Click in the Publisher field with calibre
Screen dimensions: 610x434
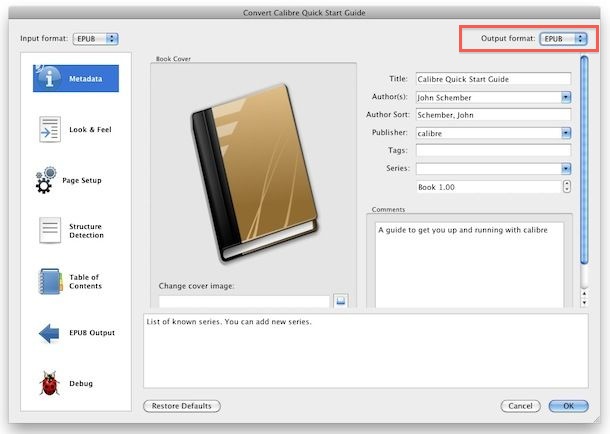[488, 133]
